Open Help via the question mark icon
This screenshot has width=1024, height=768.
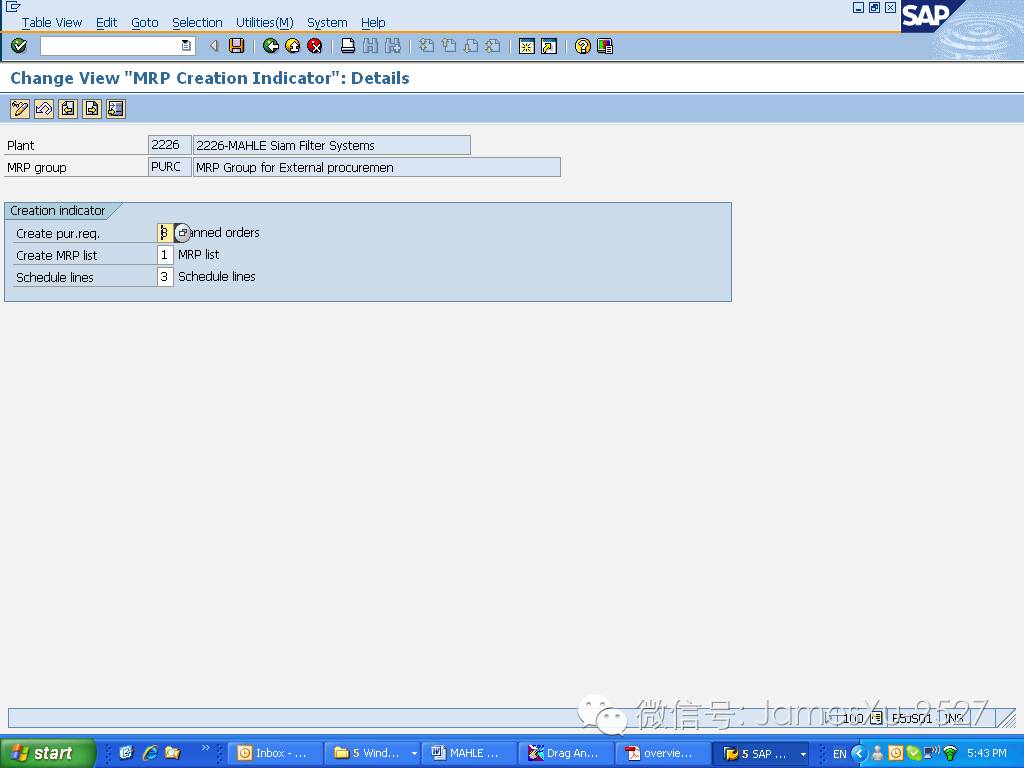click(583, 46)
